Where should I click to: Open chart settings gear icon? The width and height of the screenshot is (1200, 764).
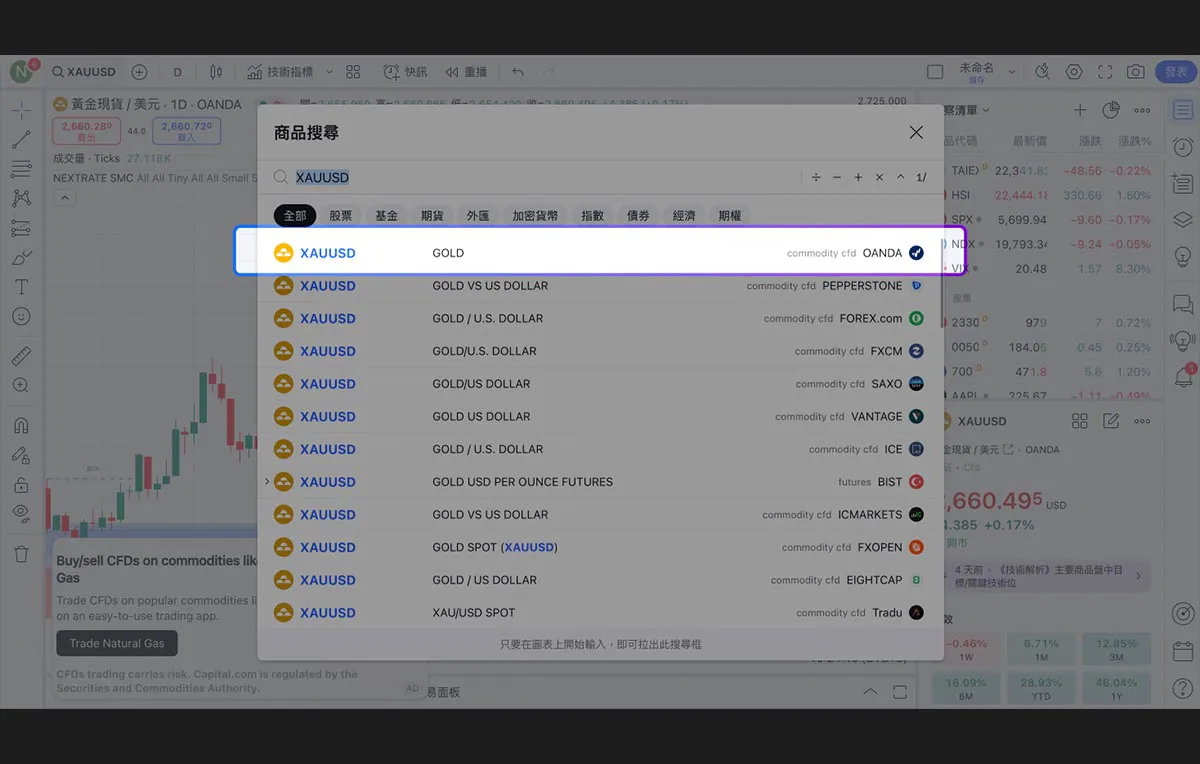1074,72
